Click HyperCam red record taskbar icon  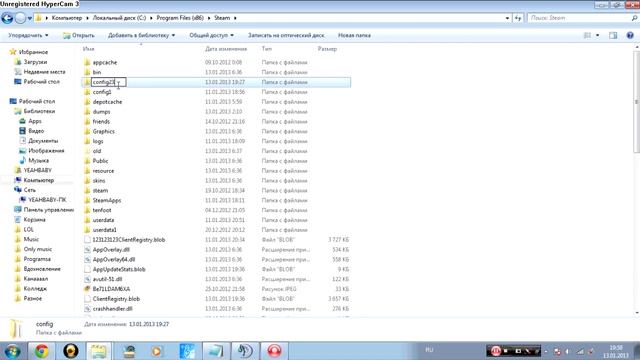[x=274, y=351]
